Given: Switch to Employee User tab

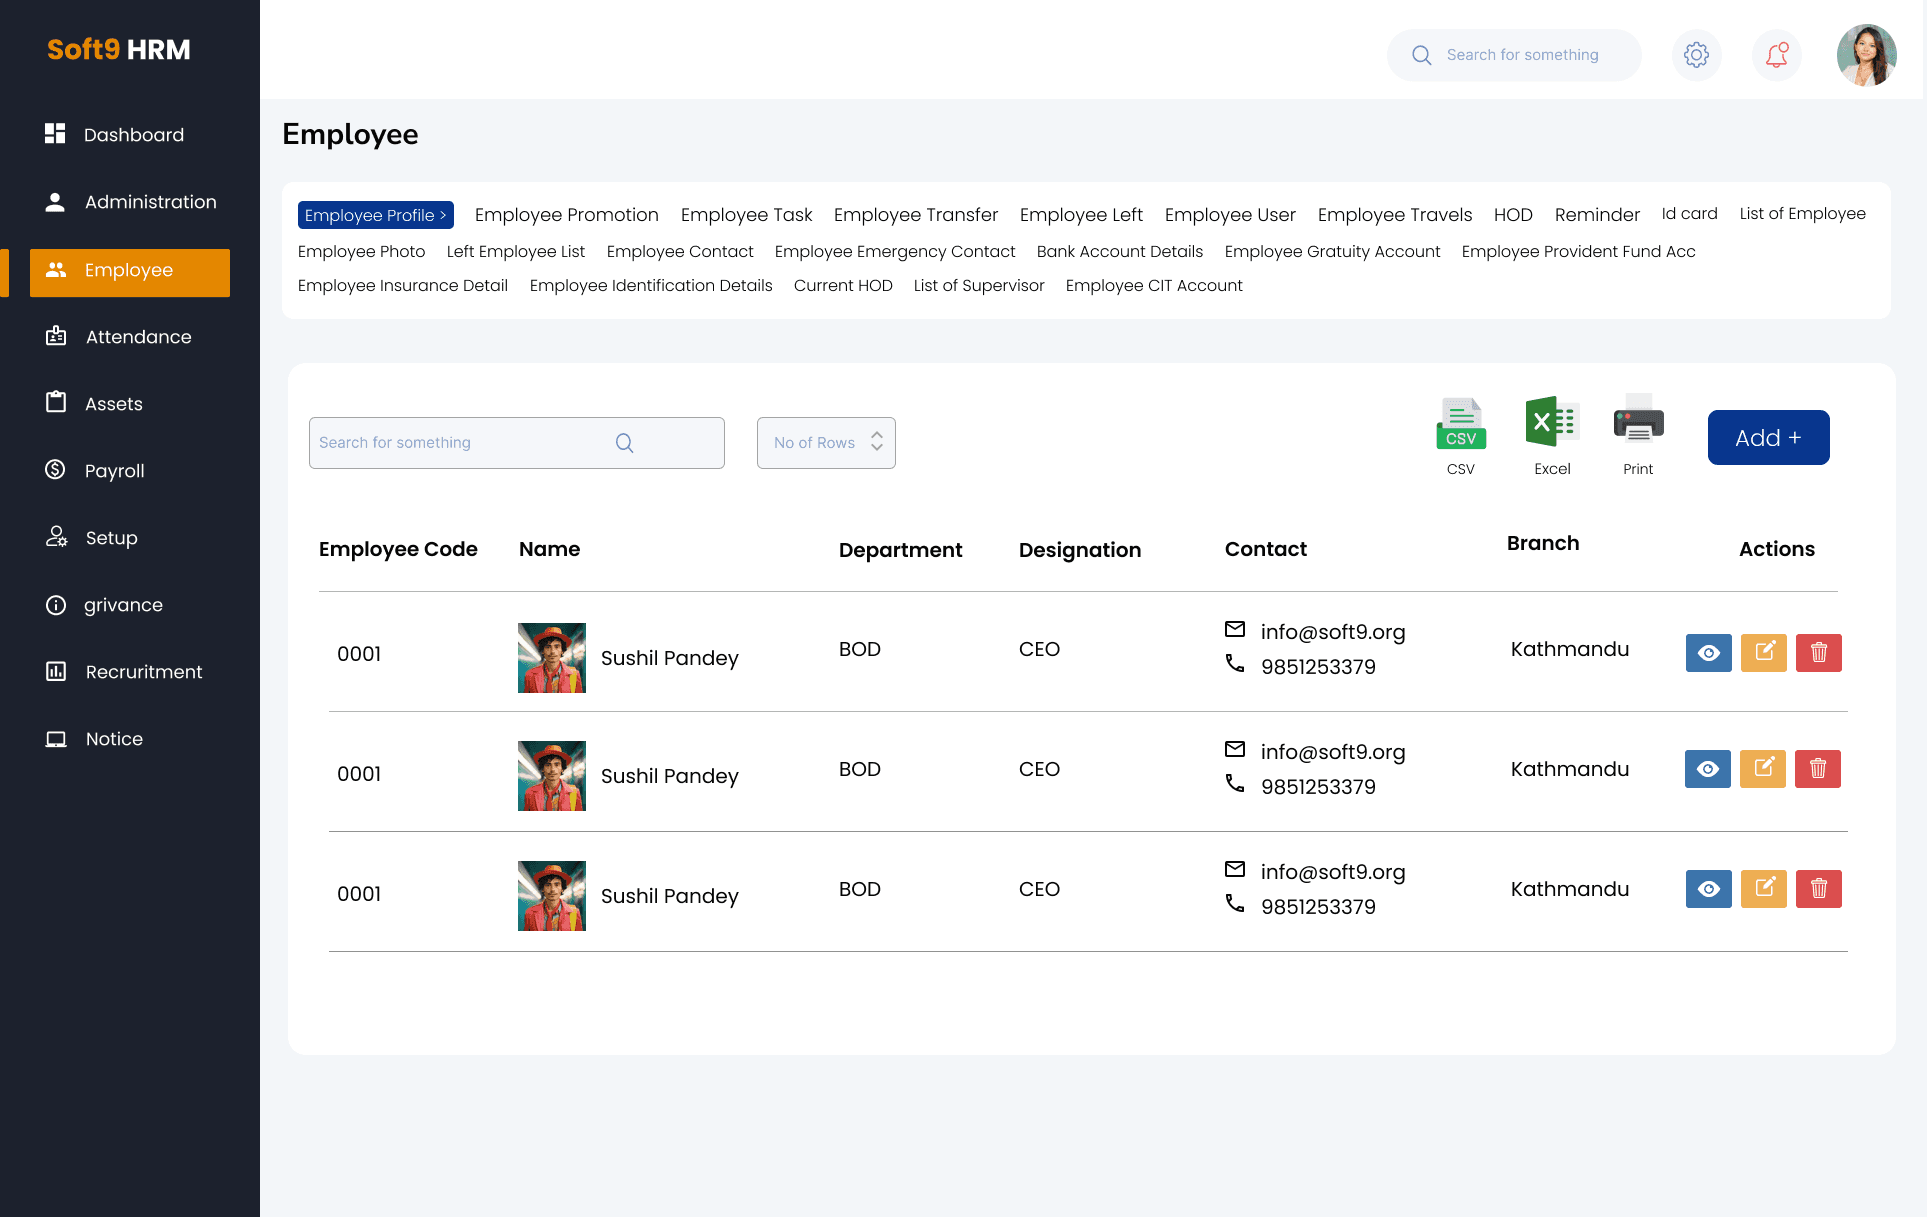Looking at the screenshot, I should [x=1230, y=215].
